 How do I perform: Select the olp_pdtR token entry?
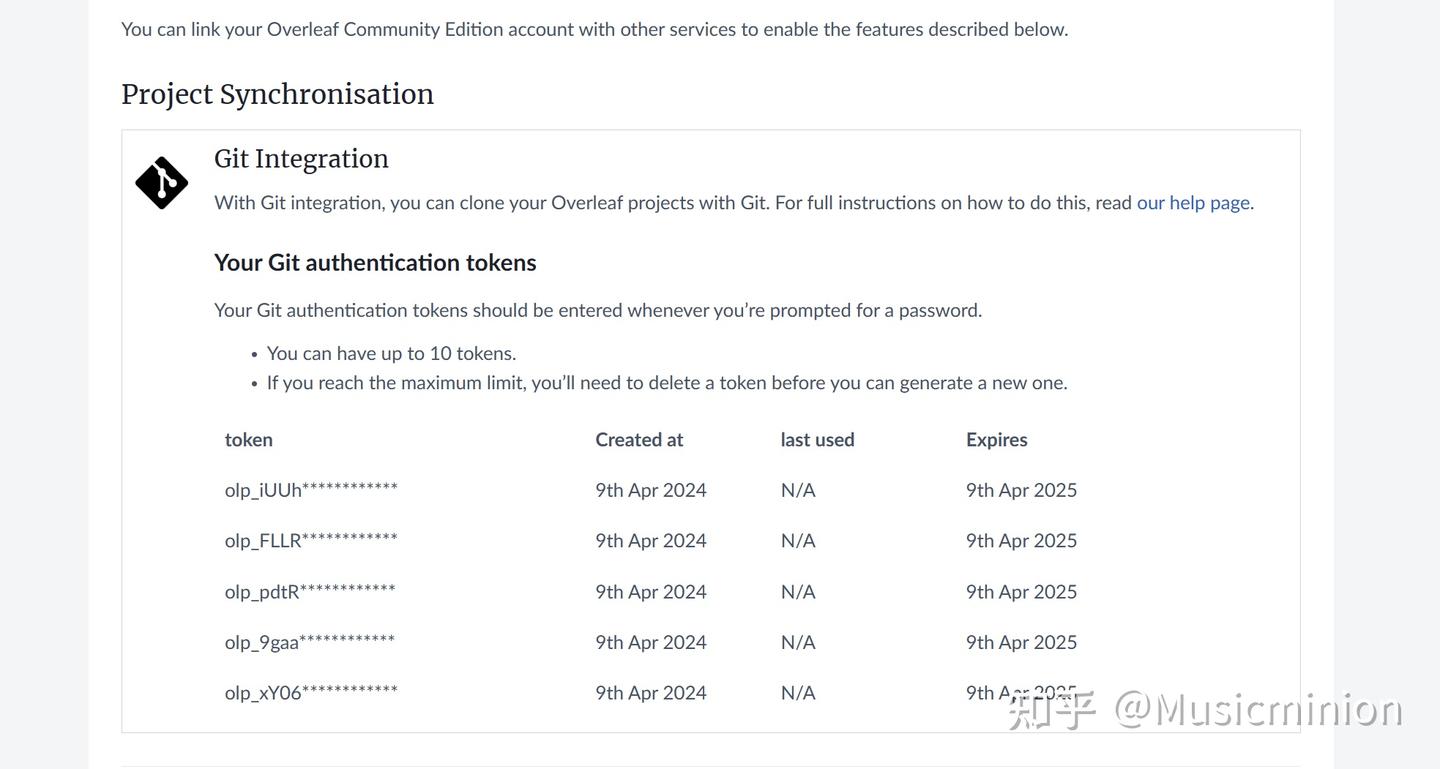tap(310, 592)
